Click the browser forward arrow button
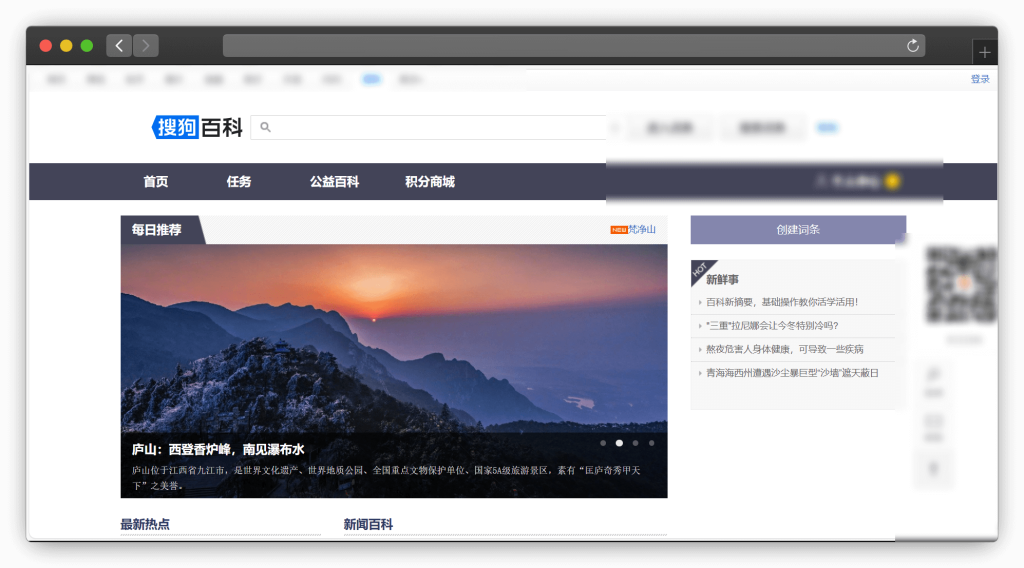Image resolution: width=1024 pixels, height=568 pixels. click(x=146, y=46)
